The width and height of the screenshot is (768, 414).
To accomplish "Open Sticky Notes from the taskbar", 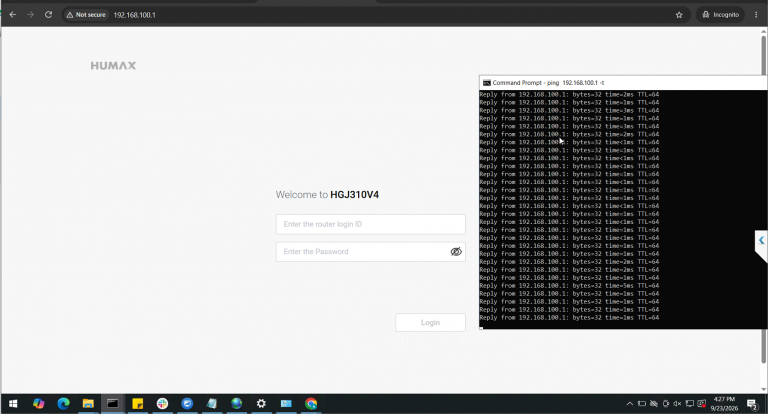I will (138, 404).
